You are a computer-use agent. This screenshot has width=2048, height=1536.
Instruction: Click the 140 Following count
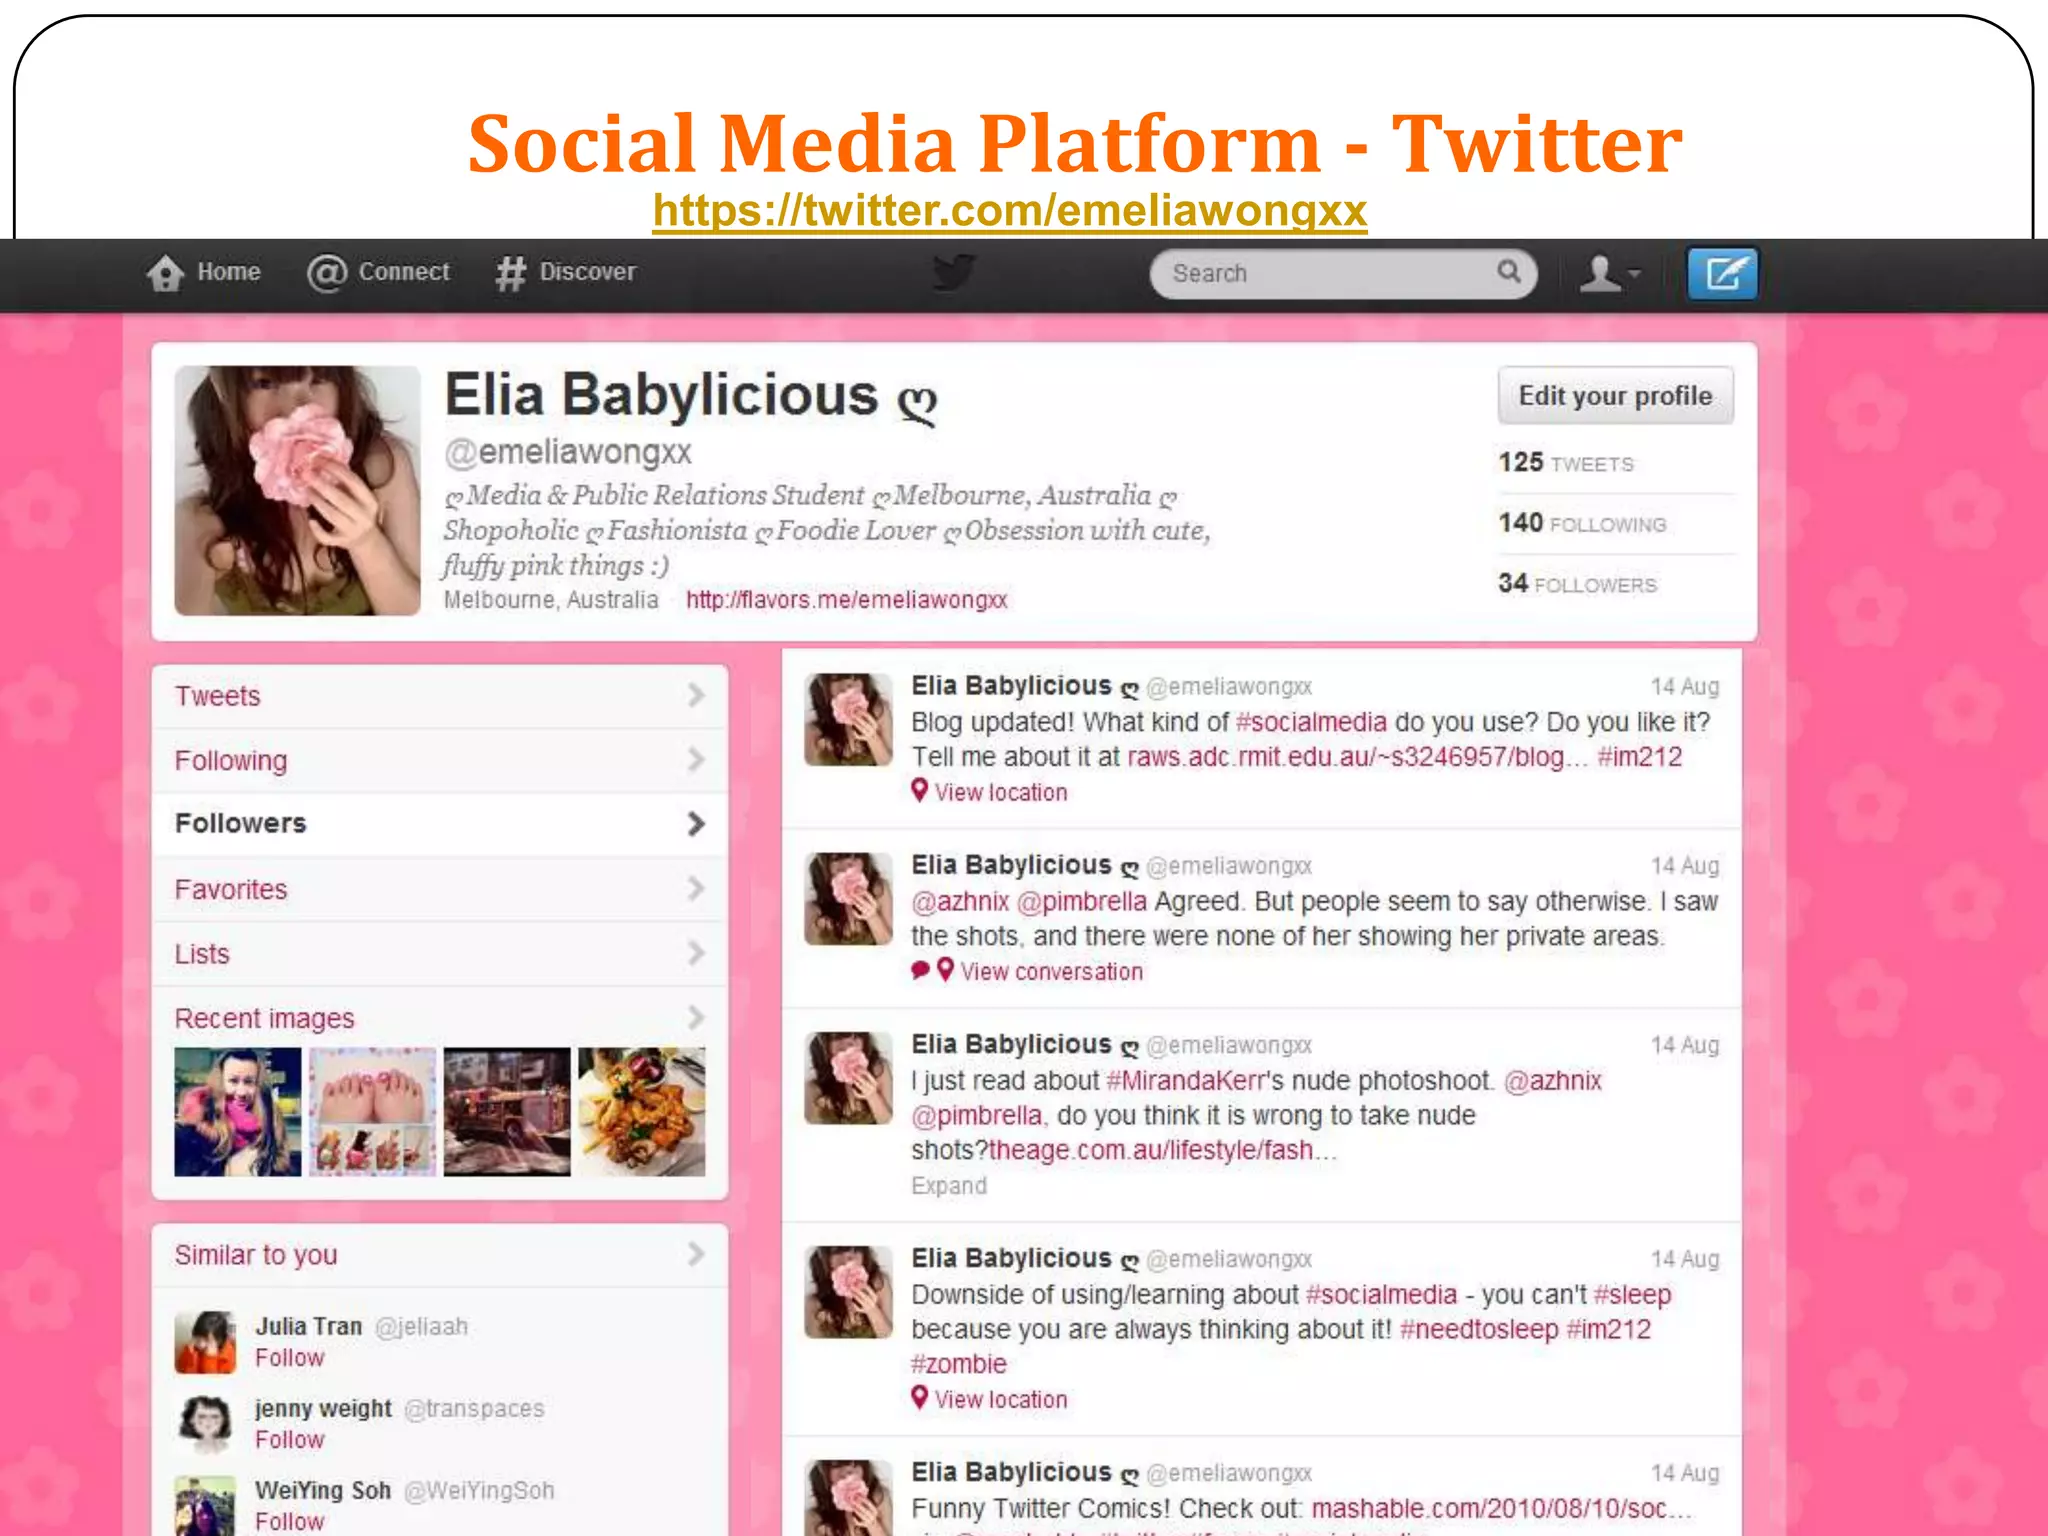(1582, 523)
